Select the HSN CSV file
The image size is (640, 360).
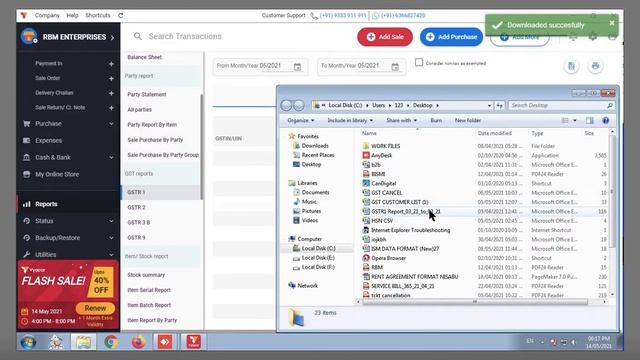click(x=382, y=221)
